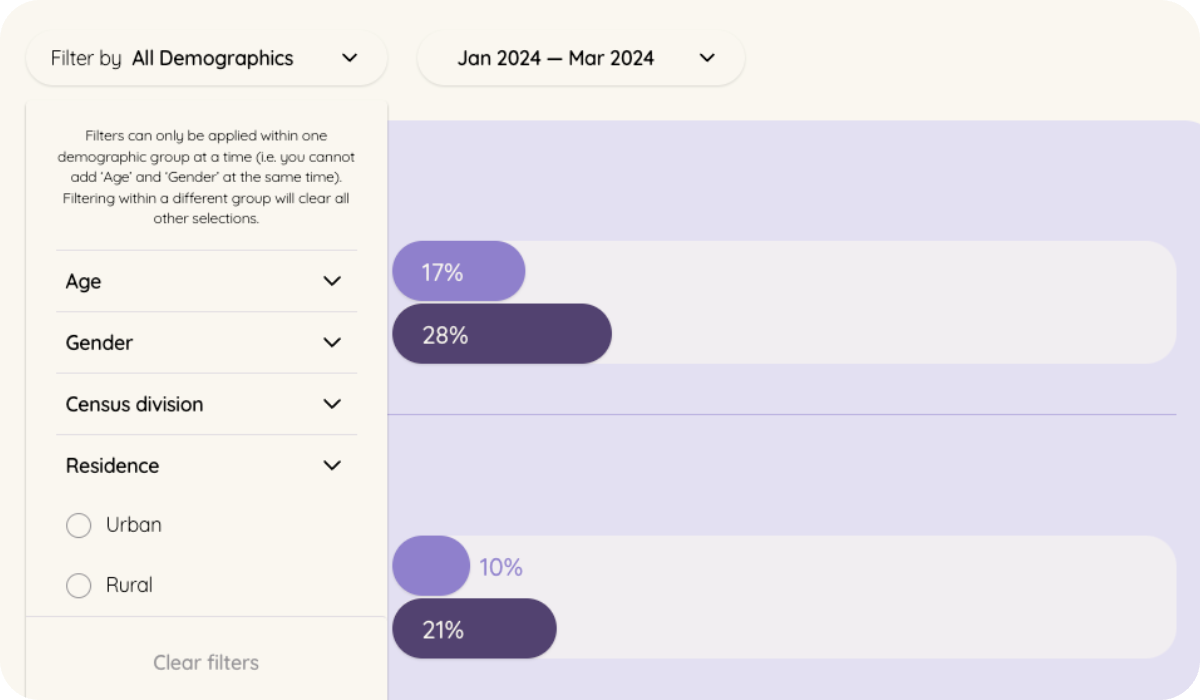Screen dimensions: 1200x700
Task: Click the chevron icon beside the date range
Action: [707, 58]
